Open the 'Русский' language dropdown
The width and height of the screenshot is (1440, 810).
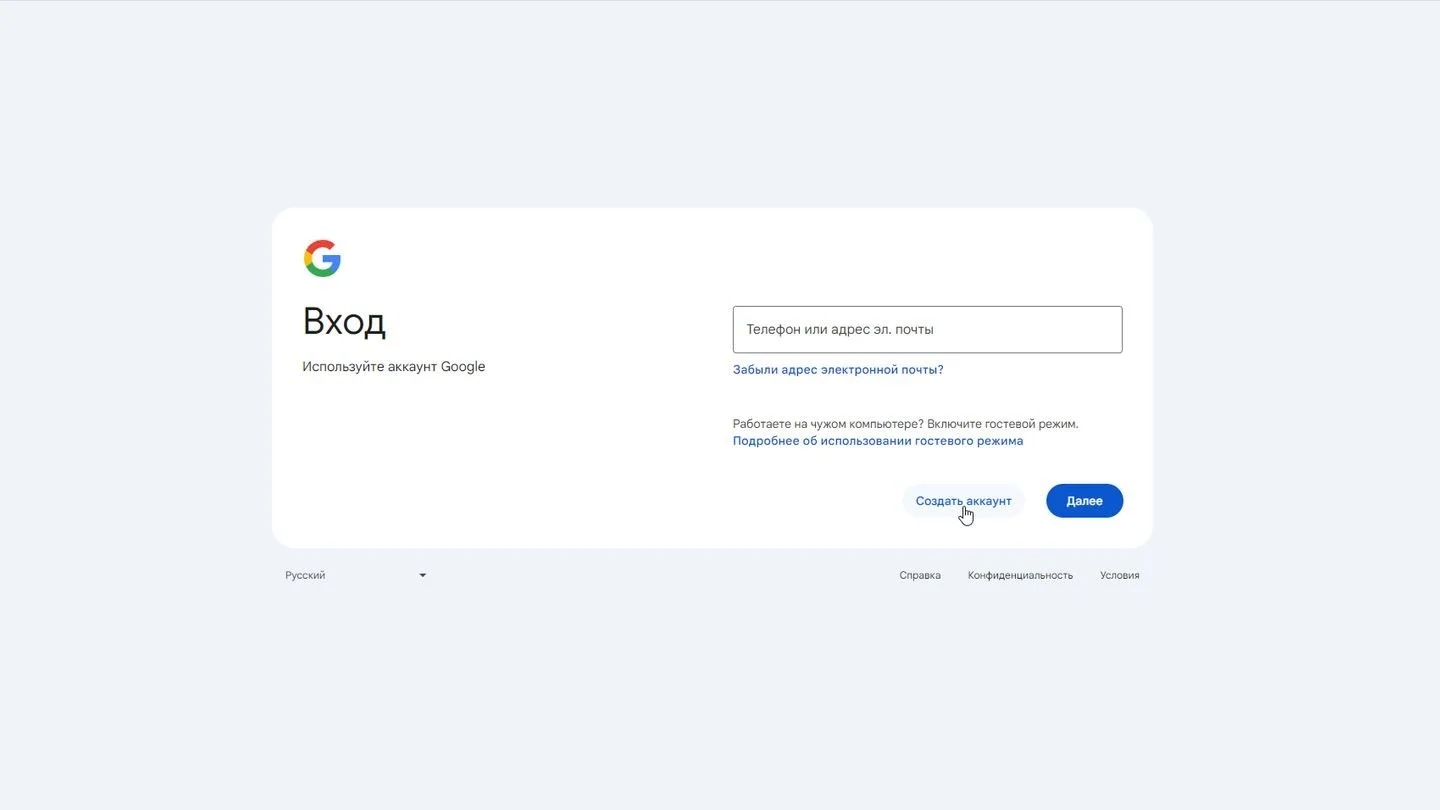(356, 575)
